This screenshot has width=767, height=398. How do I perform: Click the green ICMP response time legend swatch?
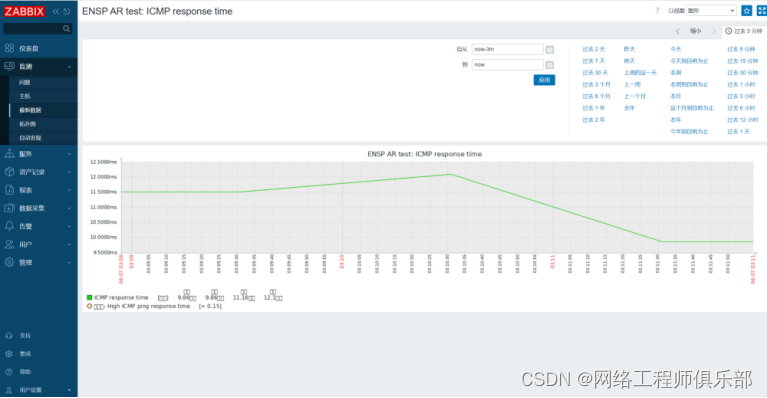(89, 297)
